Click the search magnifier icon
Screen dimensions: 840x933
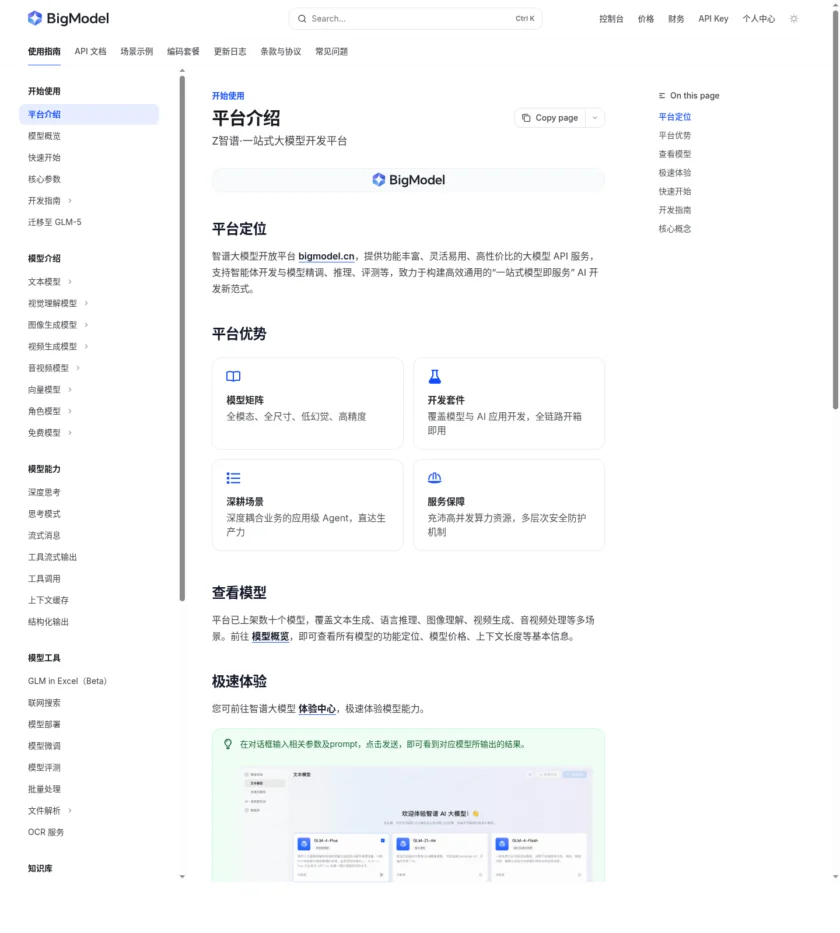tap(301, 18)
